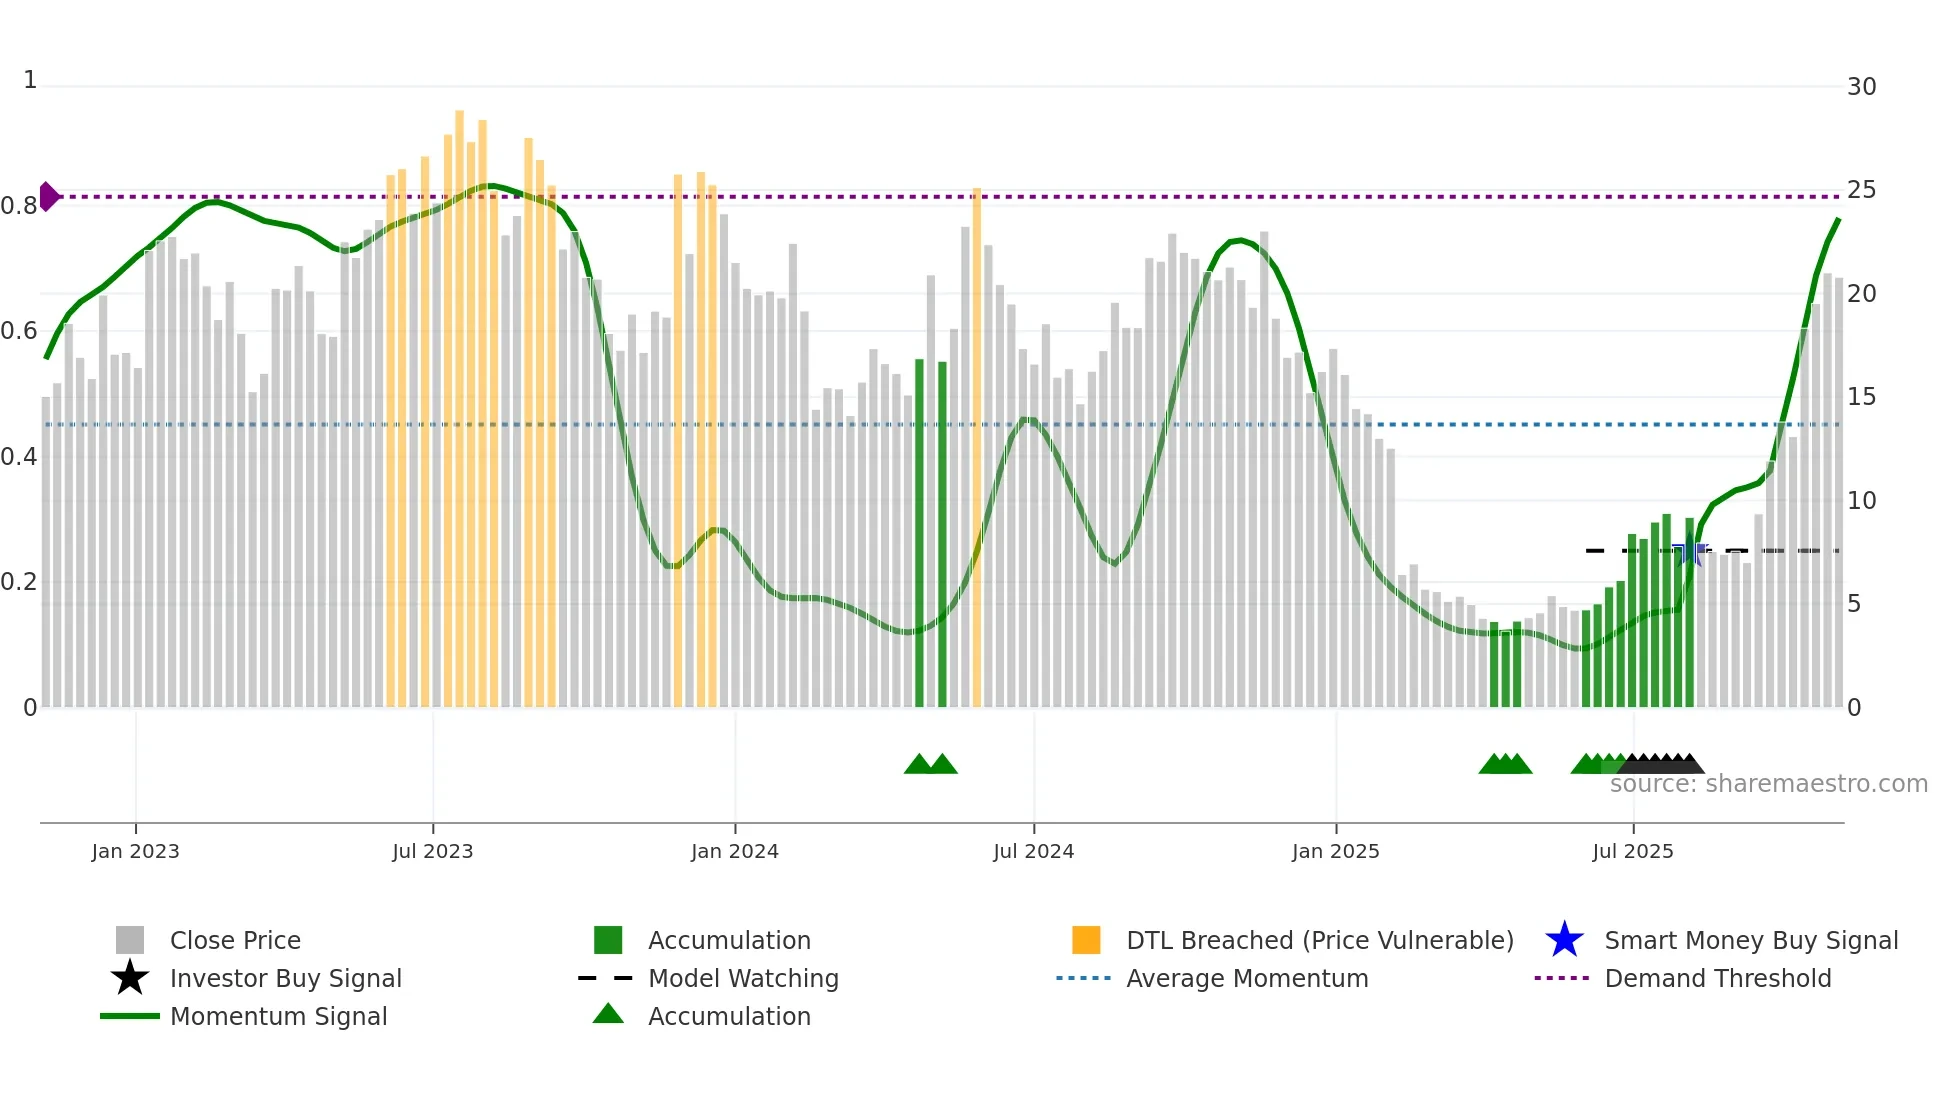Click the Jan 2025 axis label
The image size is (1960, 1102).
click(x=1335, y=851)
